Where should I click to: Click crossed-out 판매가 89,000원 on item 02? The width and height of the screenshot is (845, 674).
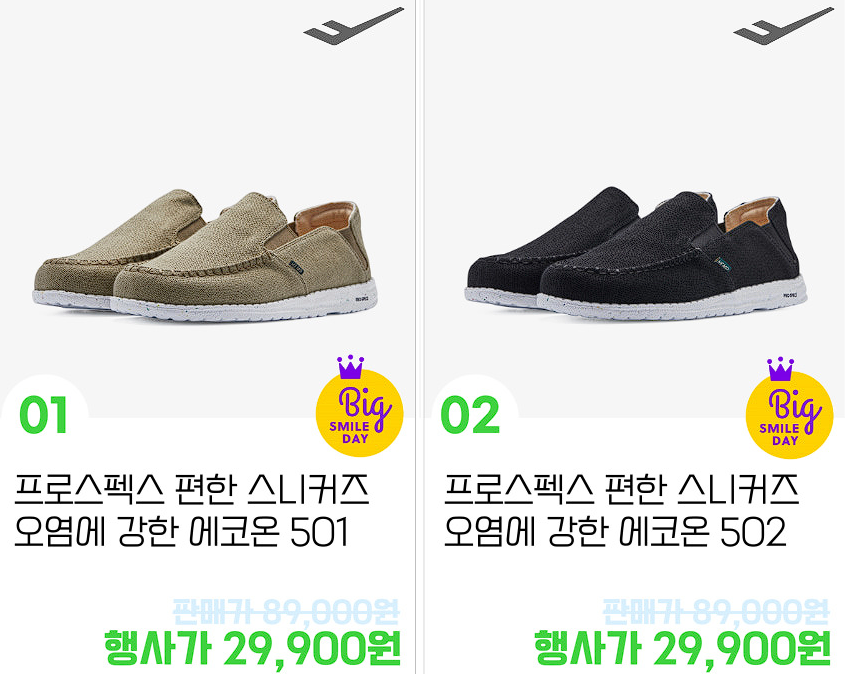pyautogui.click(x=716, y=612)
